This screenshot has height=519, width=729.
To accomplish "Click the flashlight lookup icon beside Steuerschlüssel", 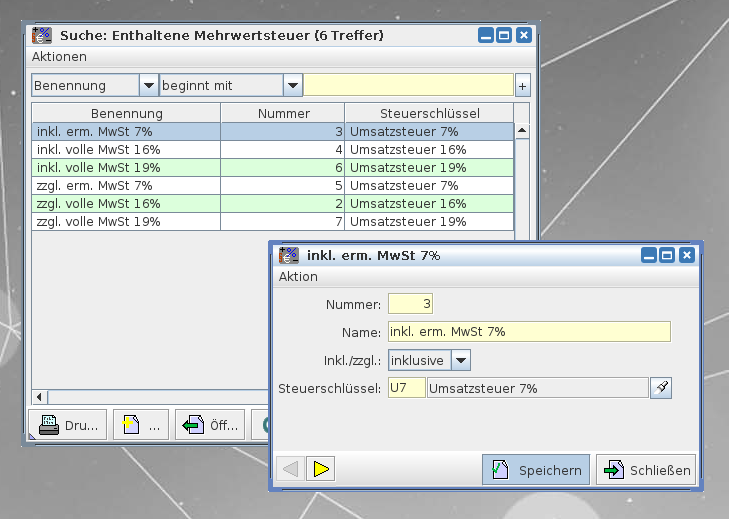I will pyautogui.click(x=660, y=388).
